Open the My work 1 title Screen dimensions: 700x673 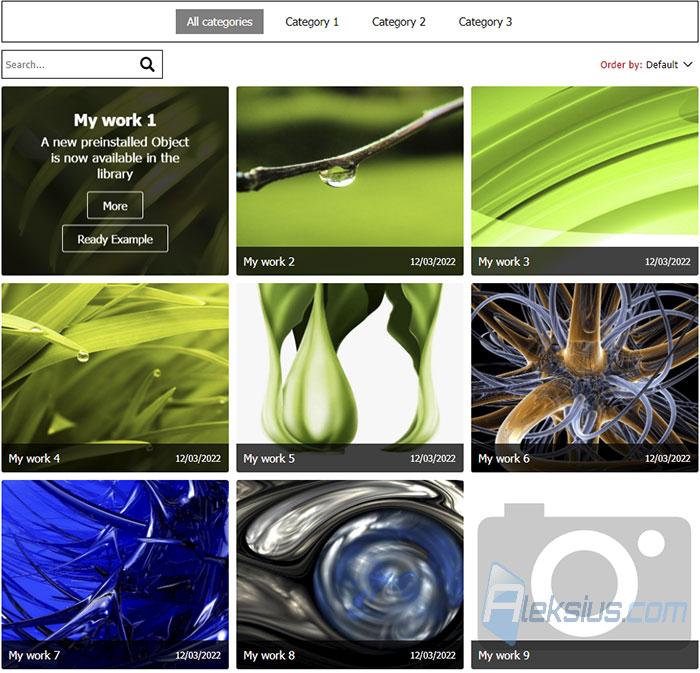point(115,120)
